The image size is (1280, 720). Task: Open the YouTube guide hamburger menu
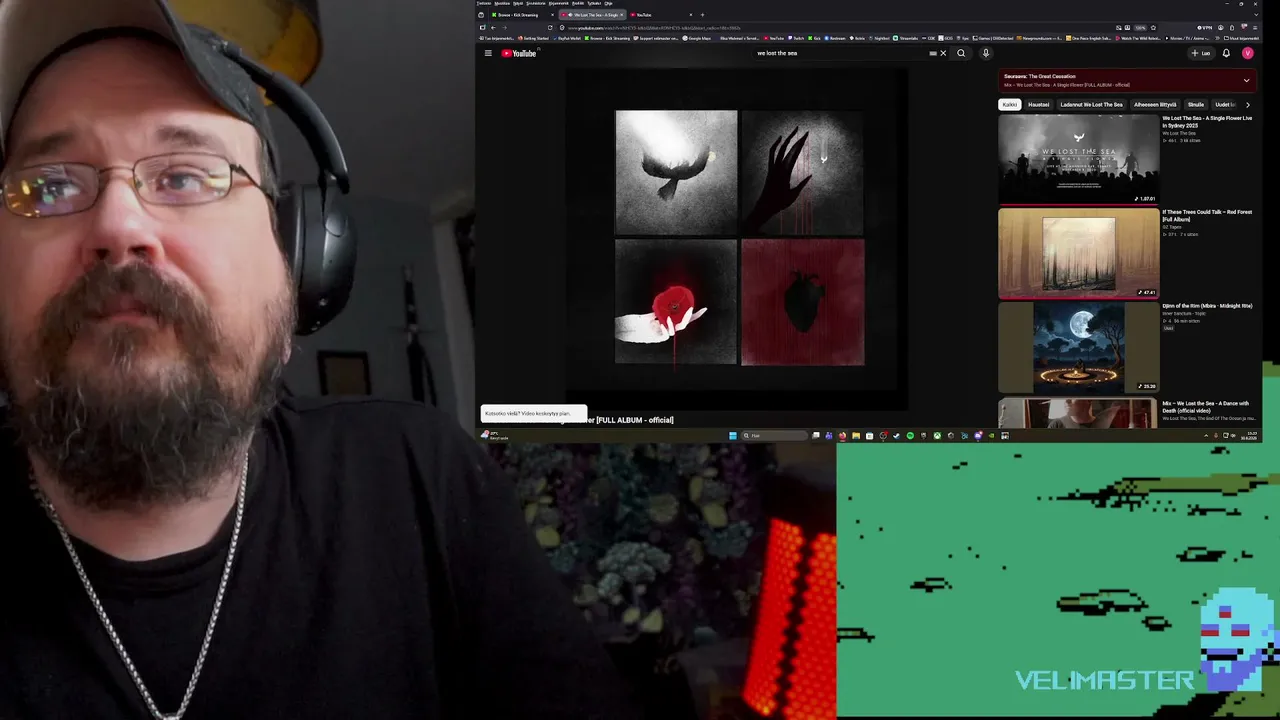click(488, 53)
